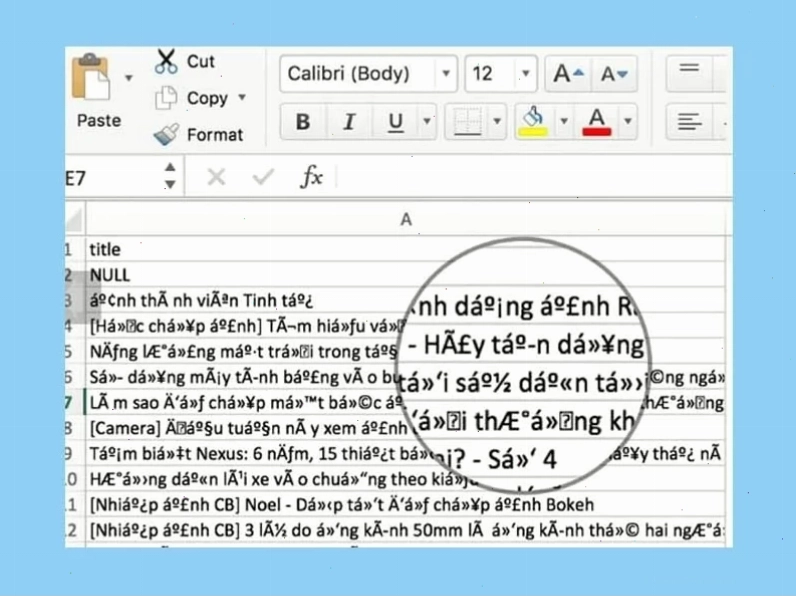Screen dimensions: 796x597
Task: Click the cell borders icon
Action: [468, 121]
